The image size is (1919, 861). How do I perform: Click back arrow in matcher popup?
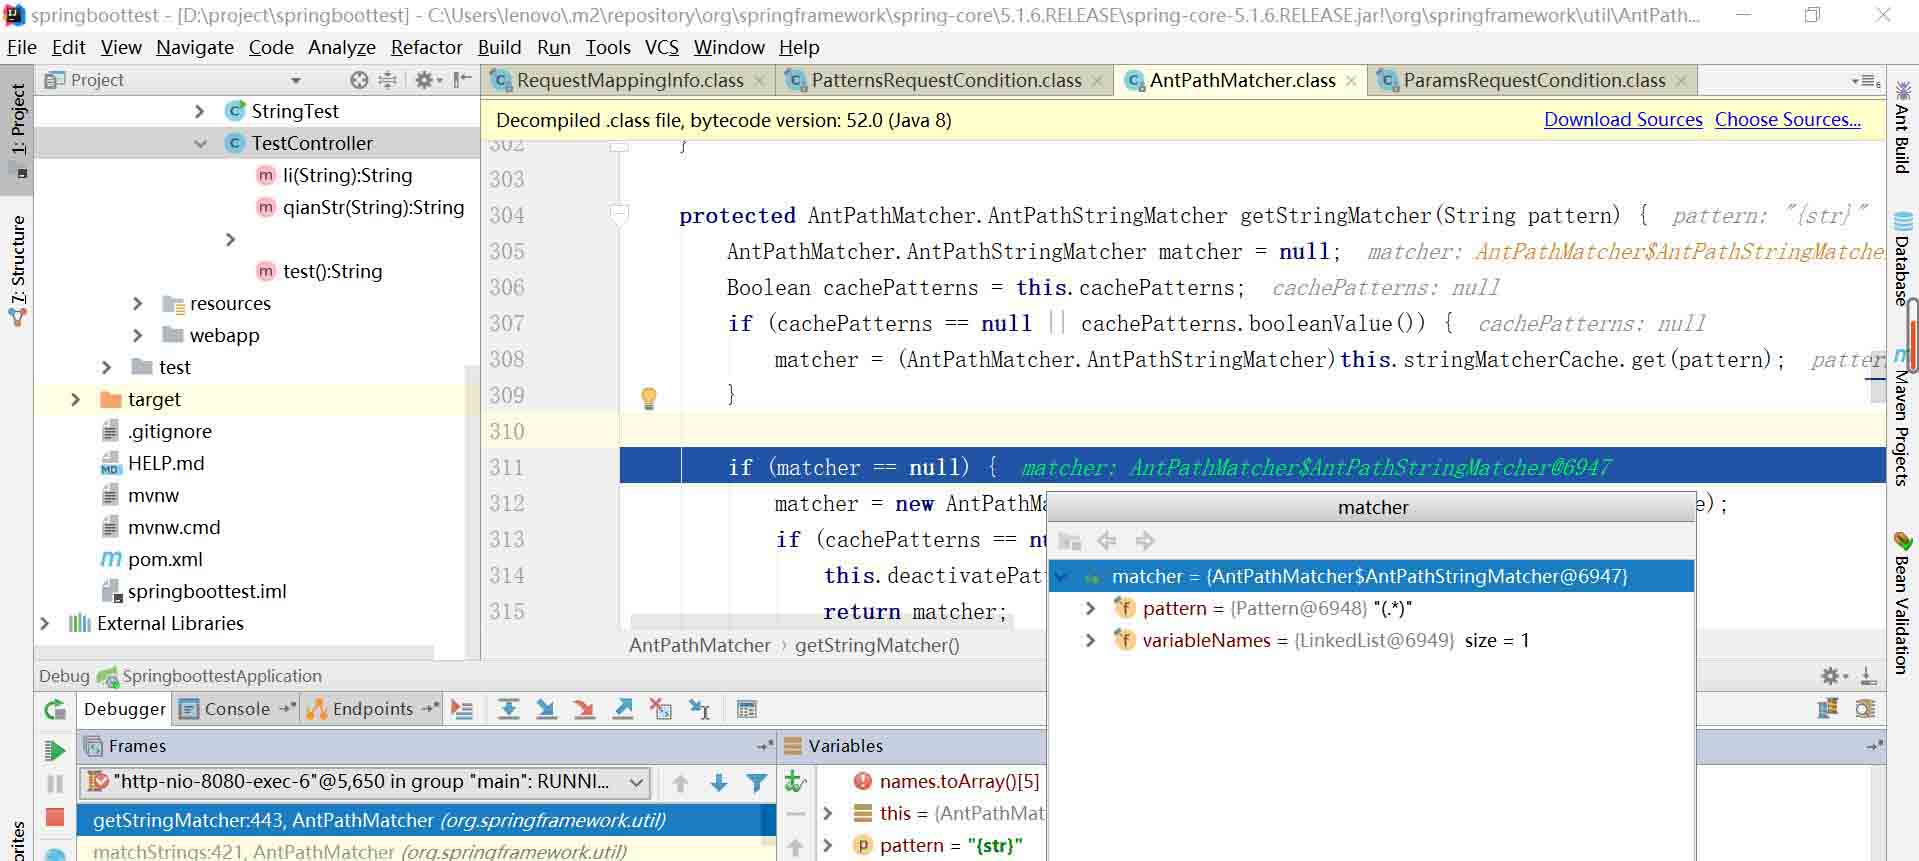[1106, 541]
